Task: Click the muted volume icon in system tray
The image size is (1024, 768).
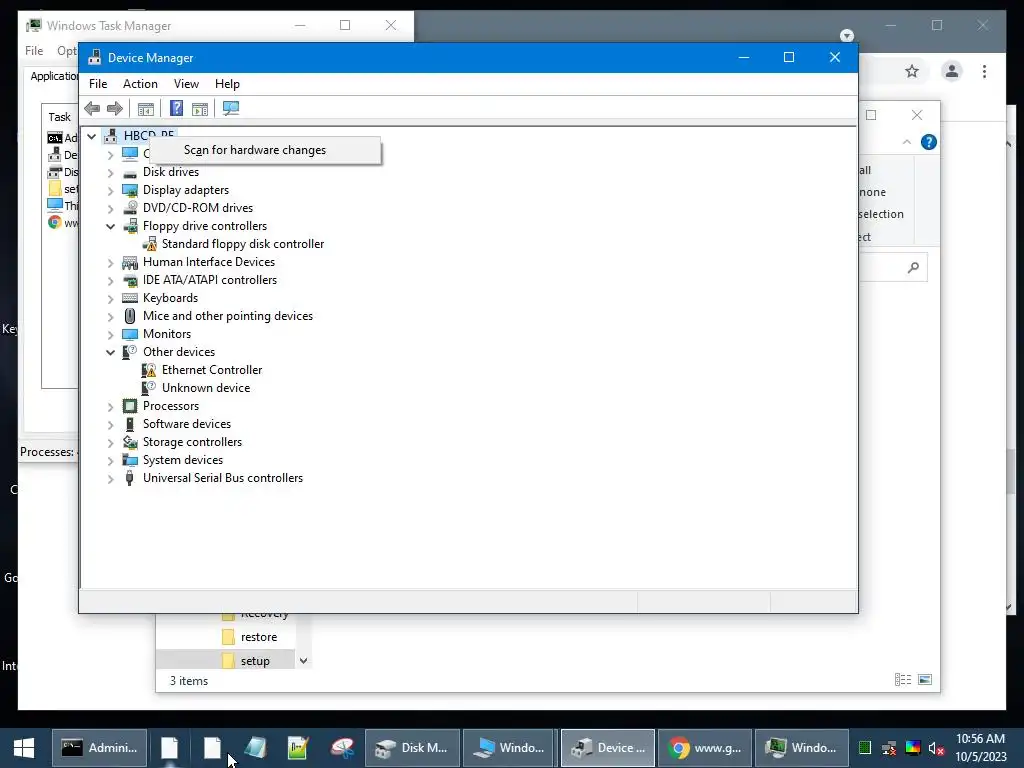Action: pos(936,748)
